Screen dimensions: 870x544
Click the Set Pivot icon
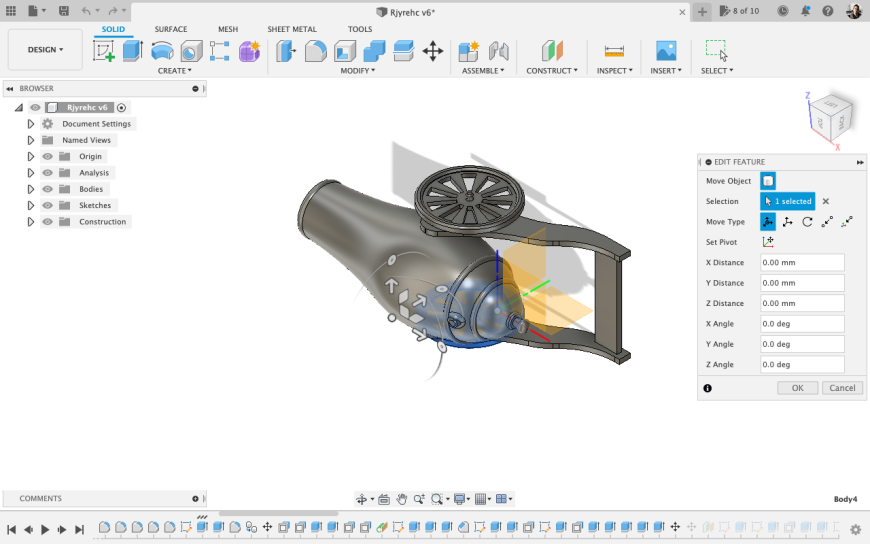click(x=768, y=242)
